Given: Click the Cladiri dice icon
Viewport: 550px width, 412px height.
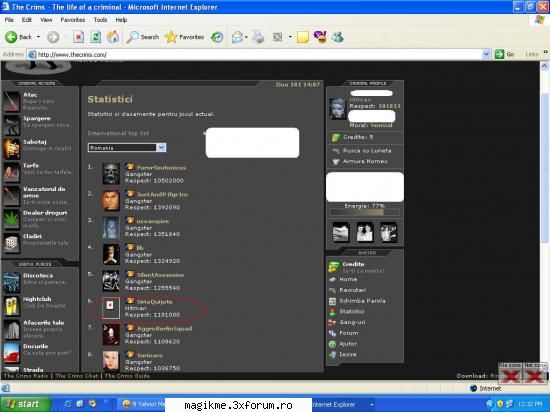Looking at the screenshot, I should [x=12, y=243].
